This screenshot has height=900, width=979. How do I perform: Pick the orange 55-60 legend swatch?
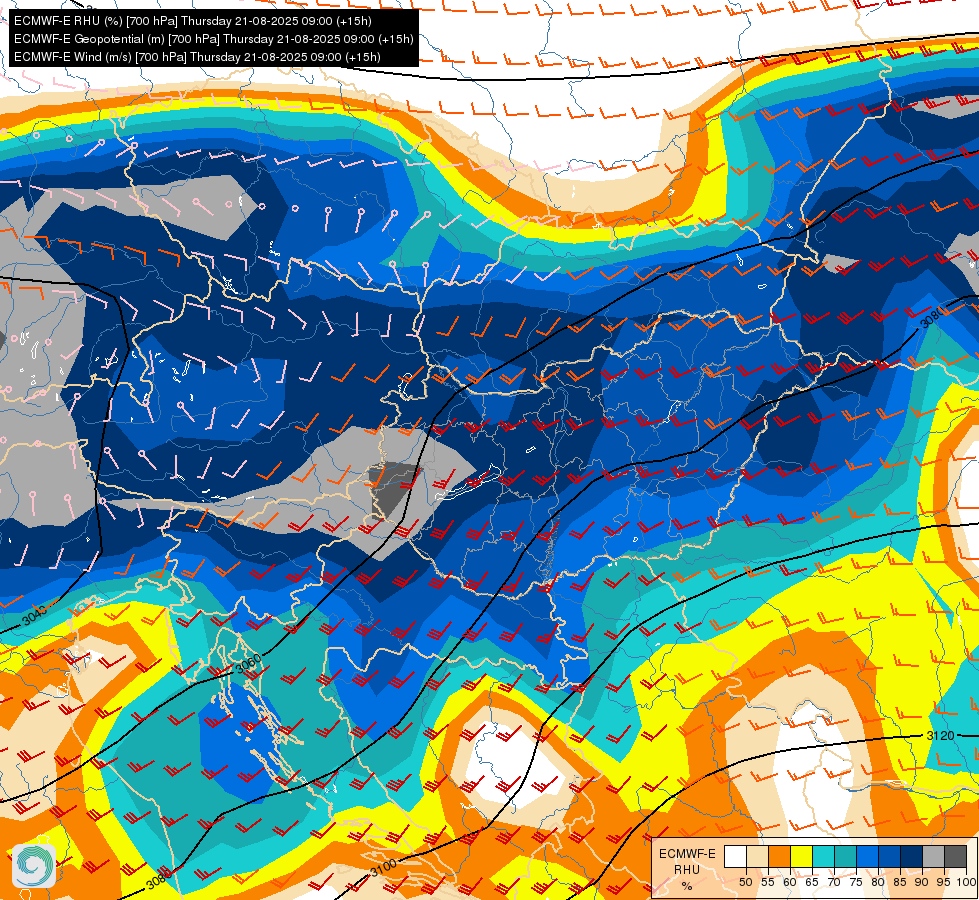click(779, 856)
